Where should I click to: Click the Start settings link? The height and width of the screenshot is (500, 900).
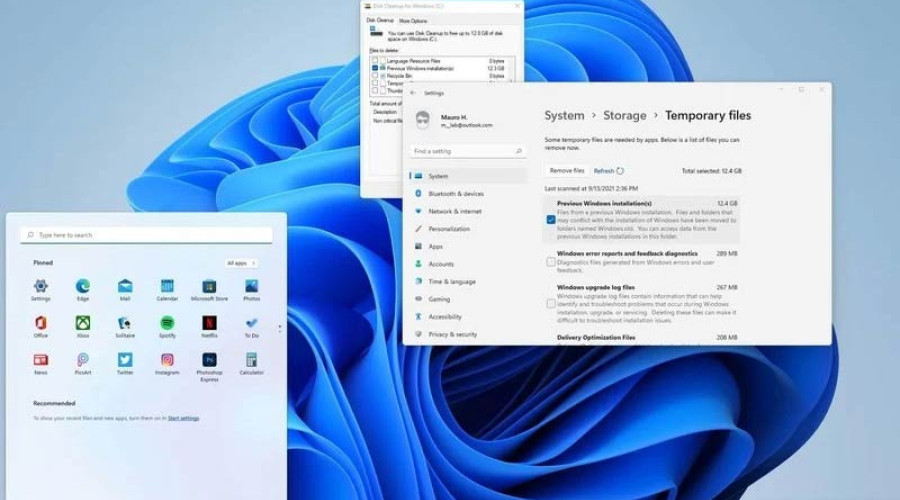coord(183,418)
